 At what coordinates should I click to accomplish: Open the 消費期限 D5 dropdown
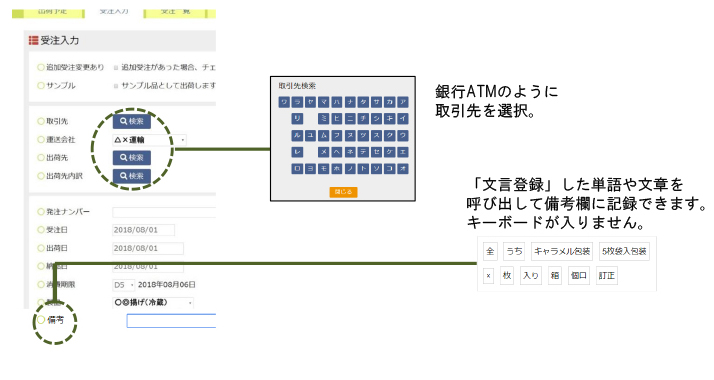point(123,285)
